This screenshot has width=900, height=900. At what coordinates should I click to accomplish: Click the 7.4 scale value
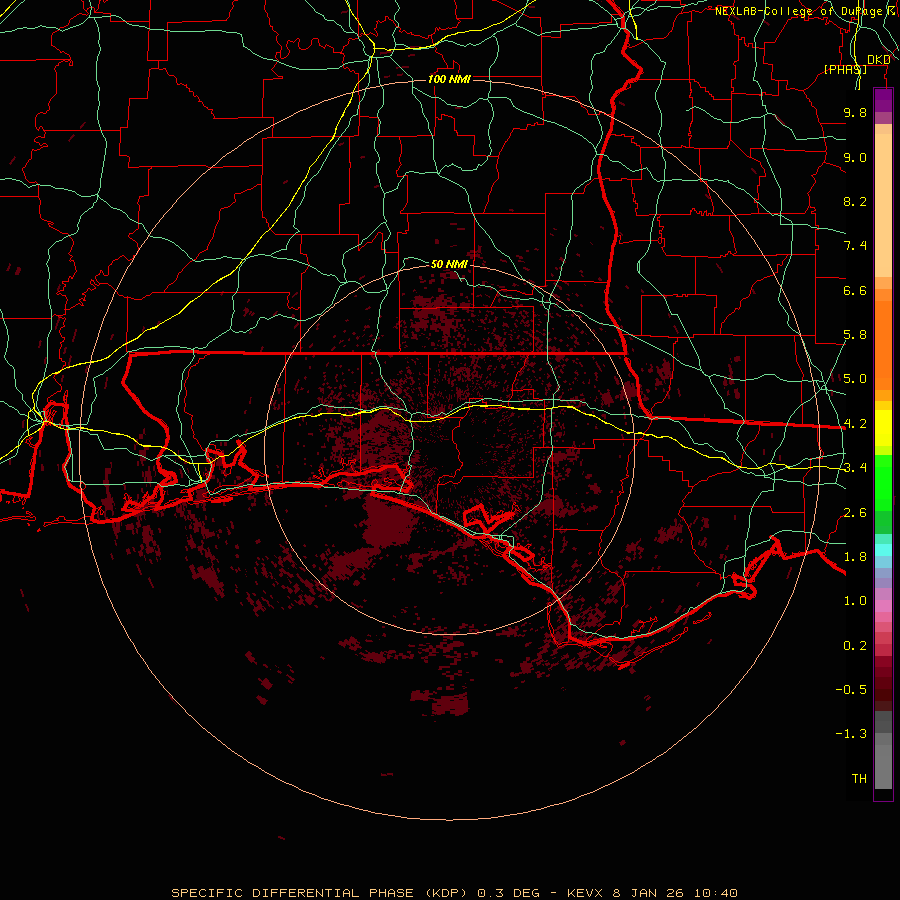tap(855, 246)
